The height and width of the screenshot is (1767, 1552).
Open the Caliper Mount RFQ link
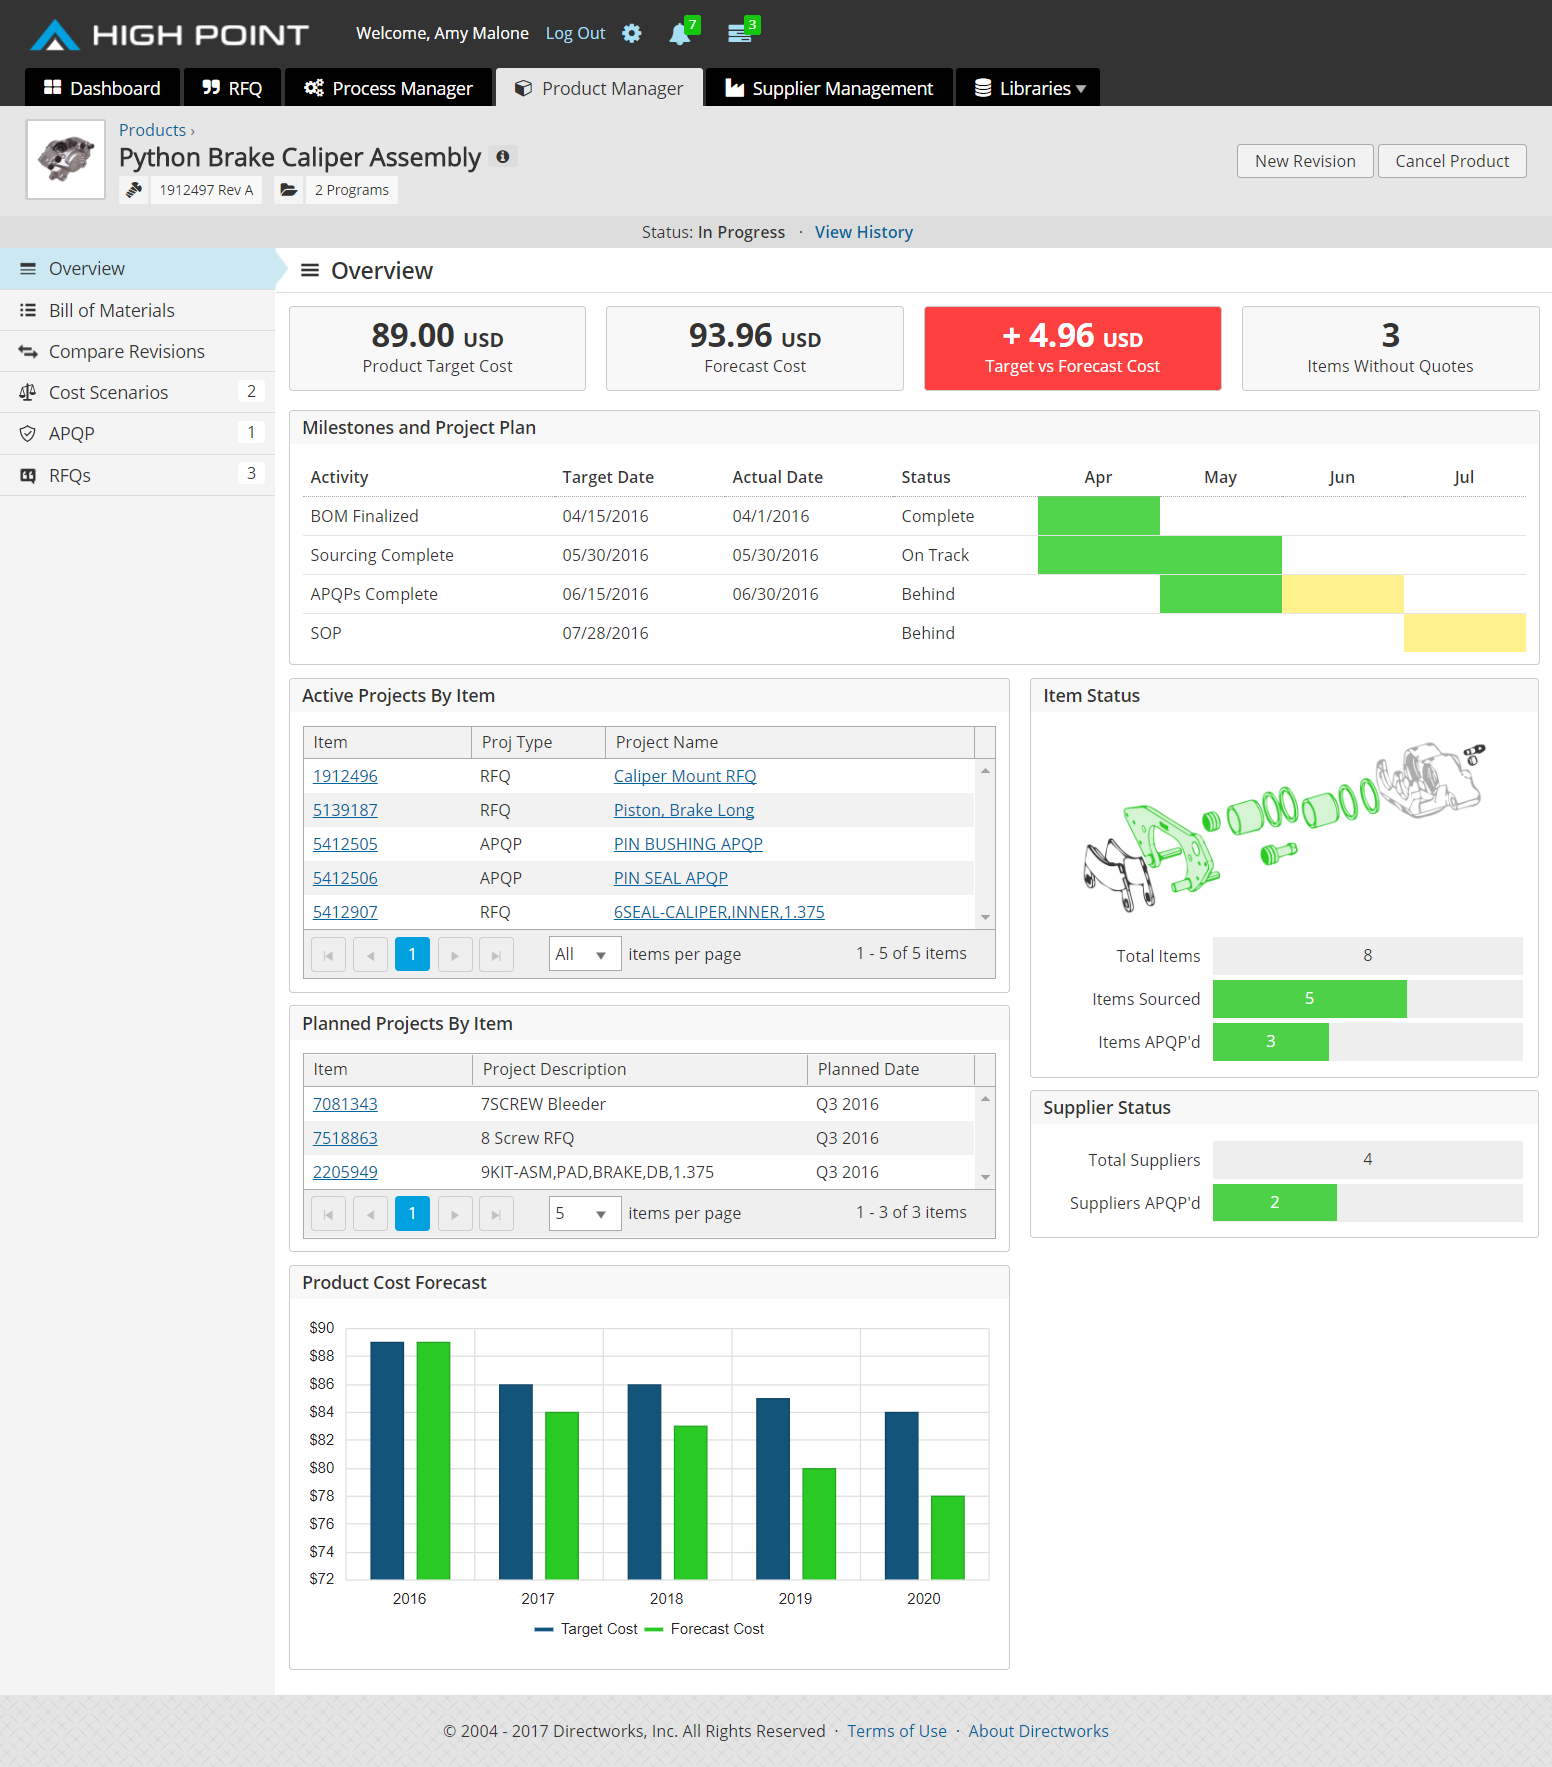[x=684, y=776]
